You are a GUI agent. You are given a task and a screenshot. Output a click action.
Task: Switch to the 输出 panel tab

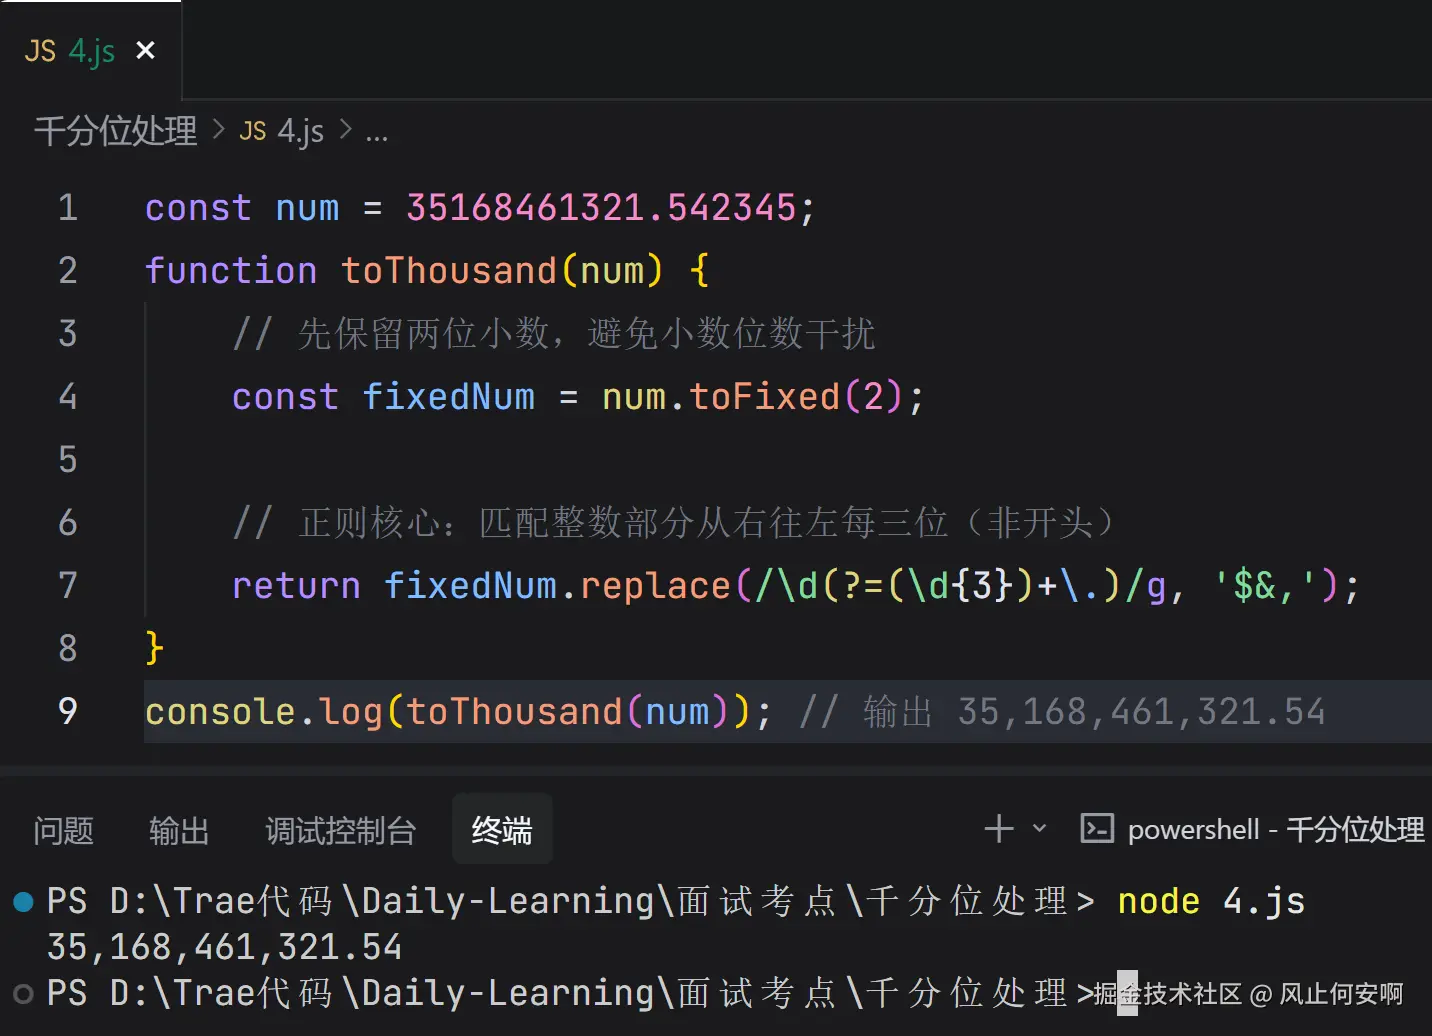[x=179, y=830]
